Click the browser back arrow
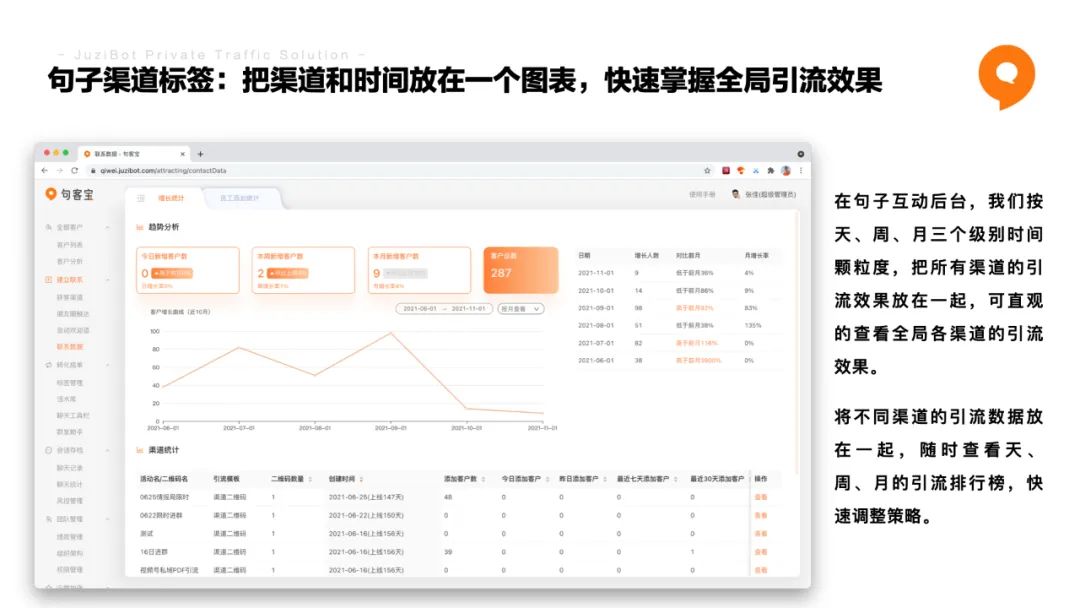 pyautogui.click(x=45, y=171)
